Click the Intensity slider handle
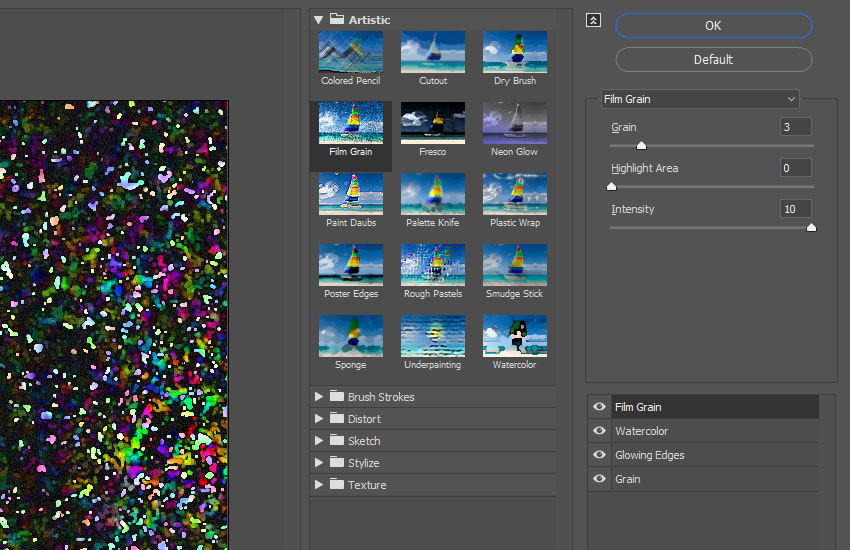Screen dimensions: 850x550 (811, 227)
